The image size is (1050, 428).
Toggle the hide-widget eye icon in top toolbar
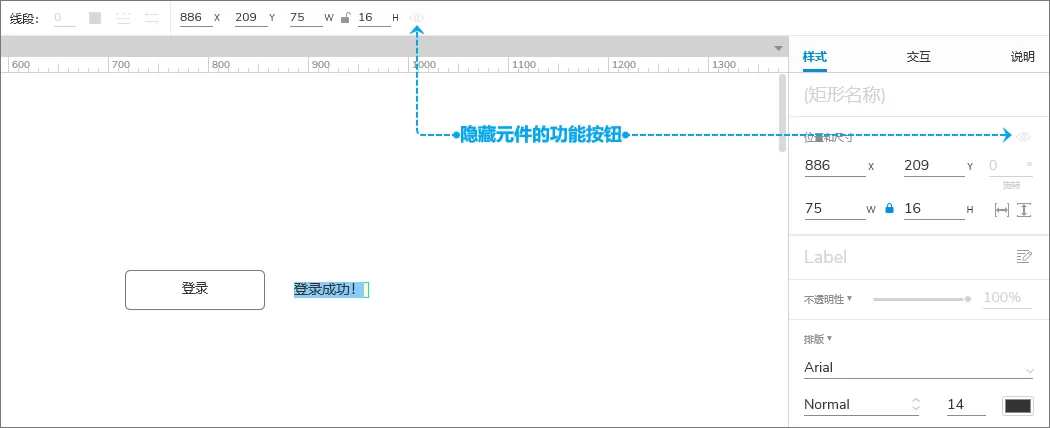tap(417, 17)
